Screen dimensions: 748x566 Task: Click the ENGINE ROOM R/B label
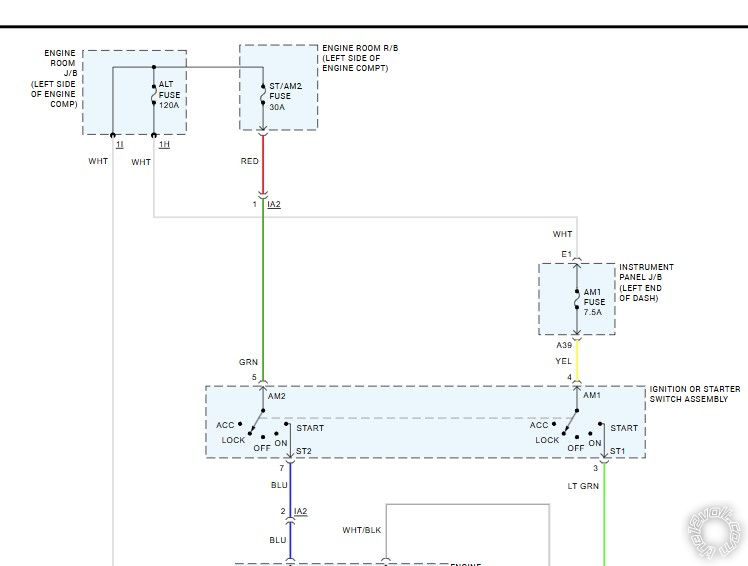(x=360, y=58)
